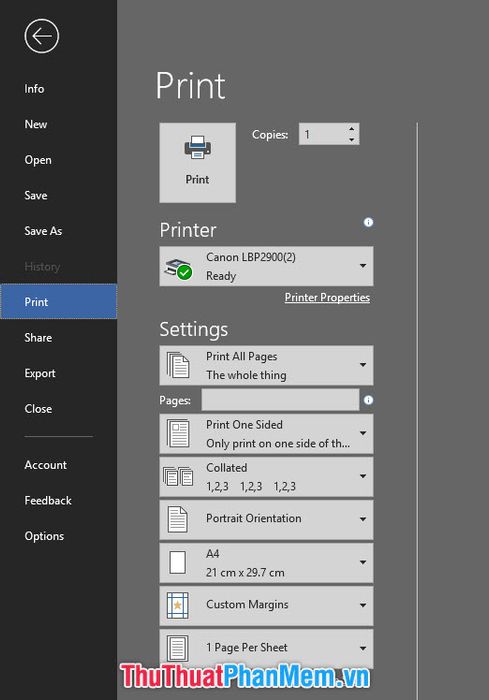Click the portrait page icon
Viewport: 489px width, 700px height.
[x=177, y=519]
